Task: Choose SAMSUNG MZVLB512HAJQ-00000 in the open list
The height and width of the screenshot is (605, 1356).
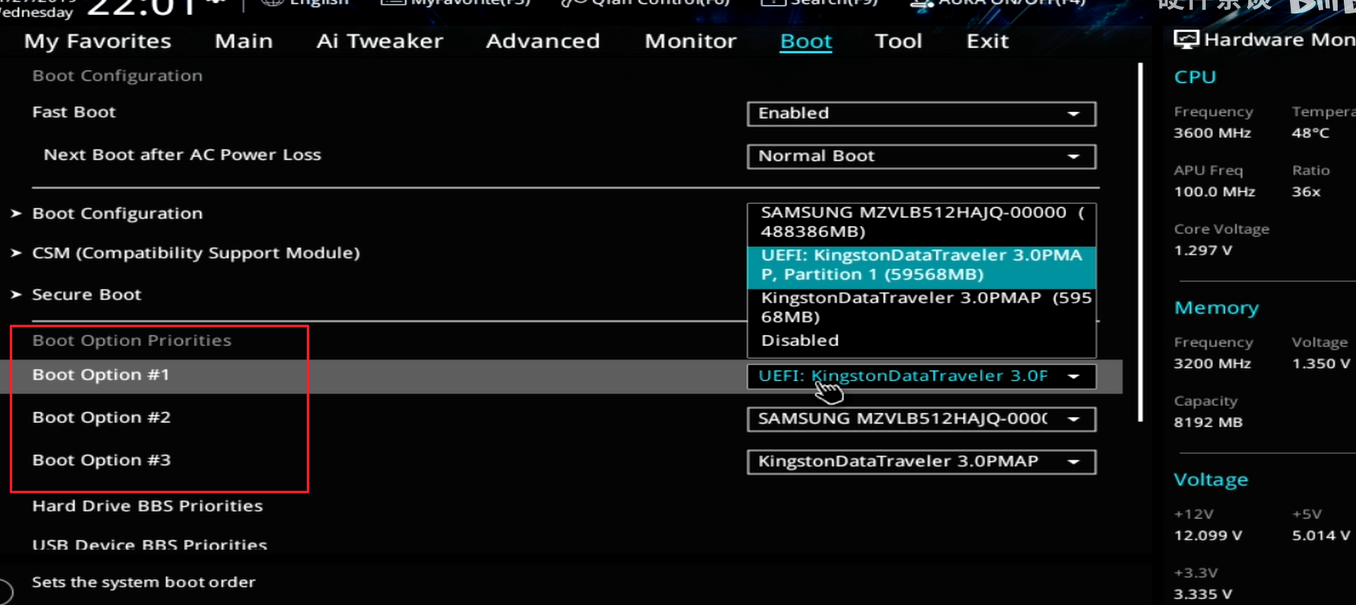Action: coord(921,222)
